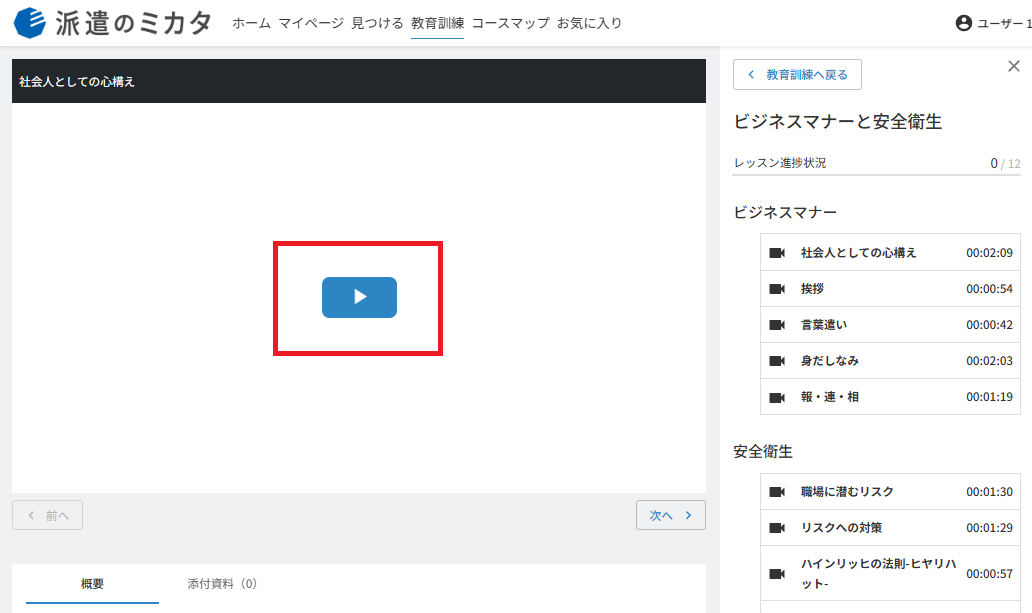This screenshot has width=1032, height=613.
Task: Select the 概要 tab
Action: point(92,583)
